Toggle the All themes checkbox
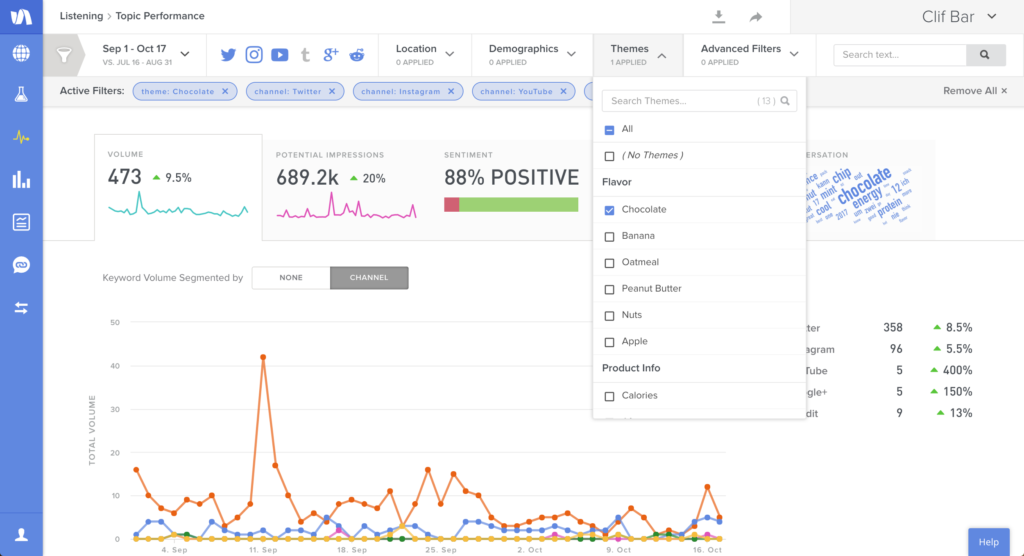The height and width of the screenshot is (556, 1024). click(609, 129)
